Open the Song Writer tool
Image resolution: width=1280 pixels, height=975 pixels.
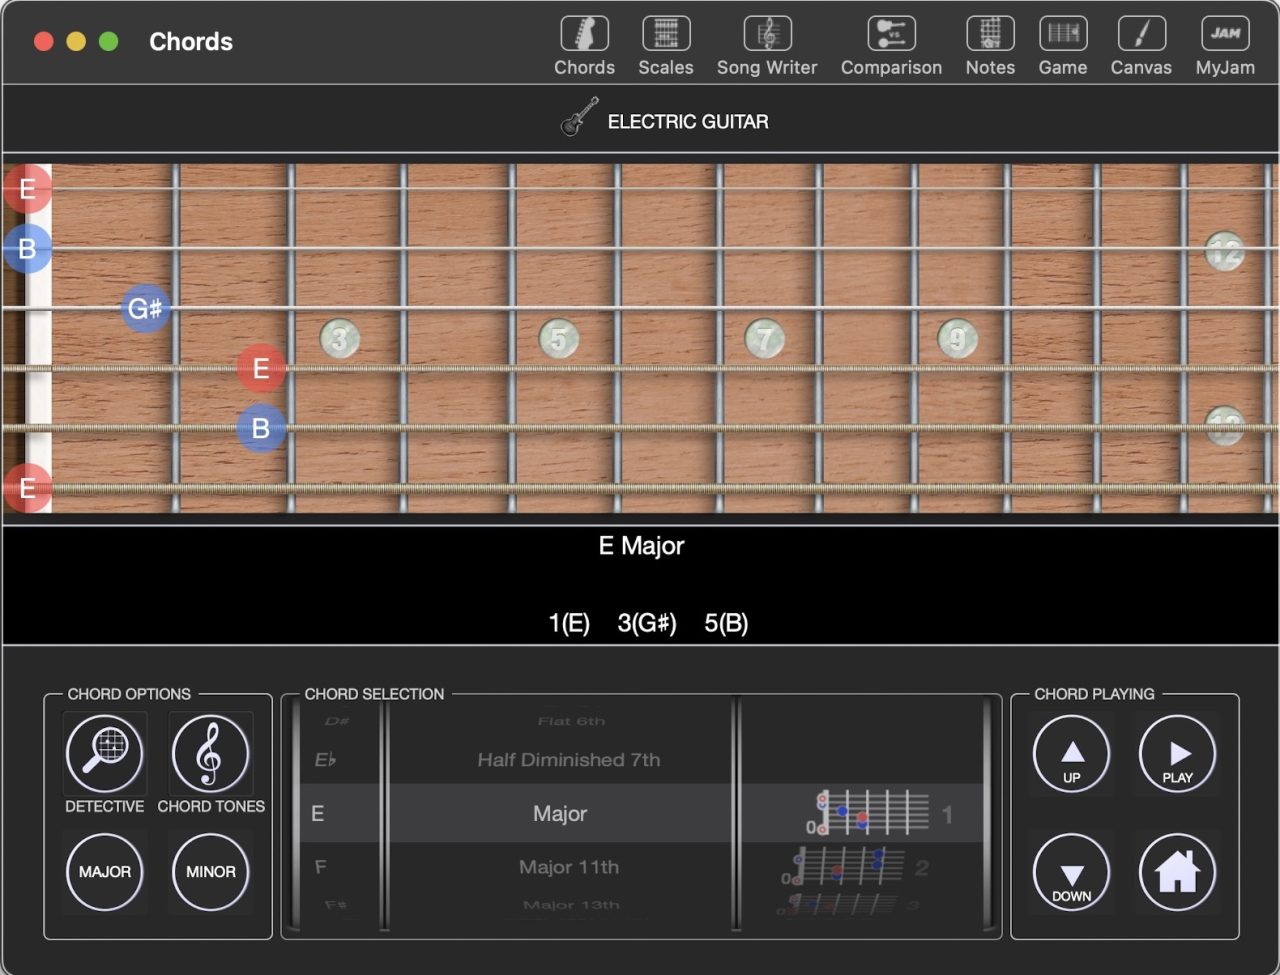pos(767,46)
